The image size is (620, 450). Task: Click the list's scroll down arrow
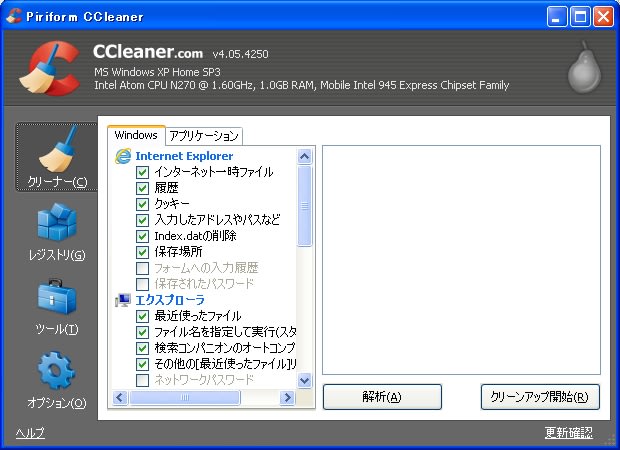point(304,381)
